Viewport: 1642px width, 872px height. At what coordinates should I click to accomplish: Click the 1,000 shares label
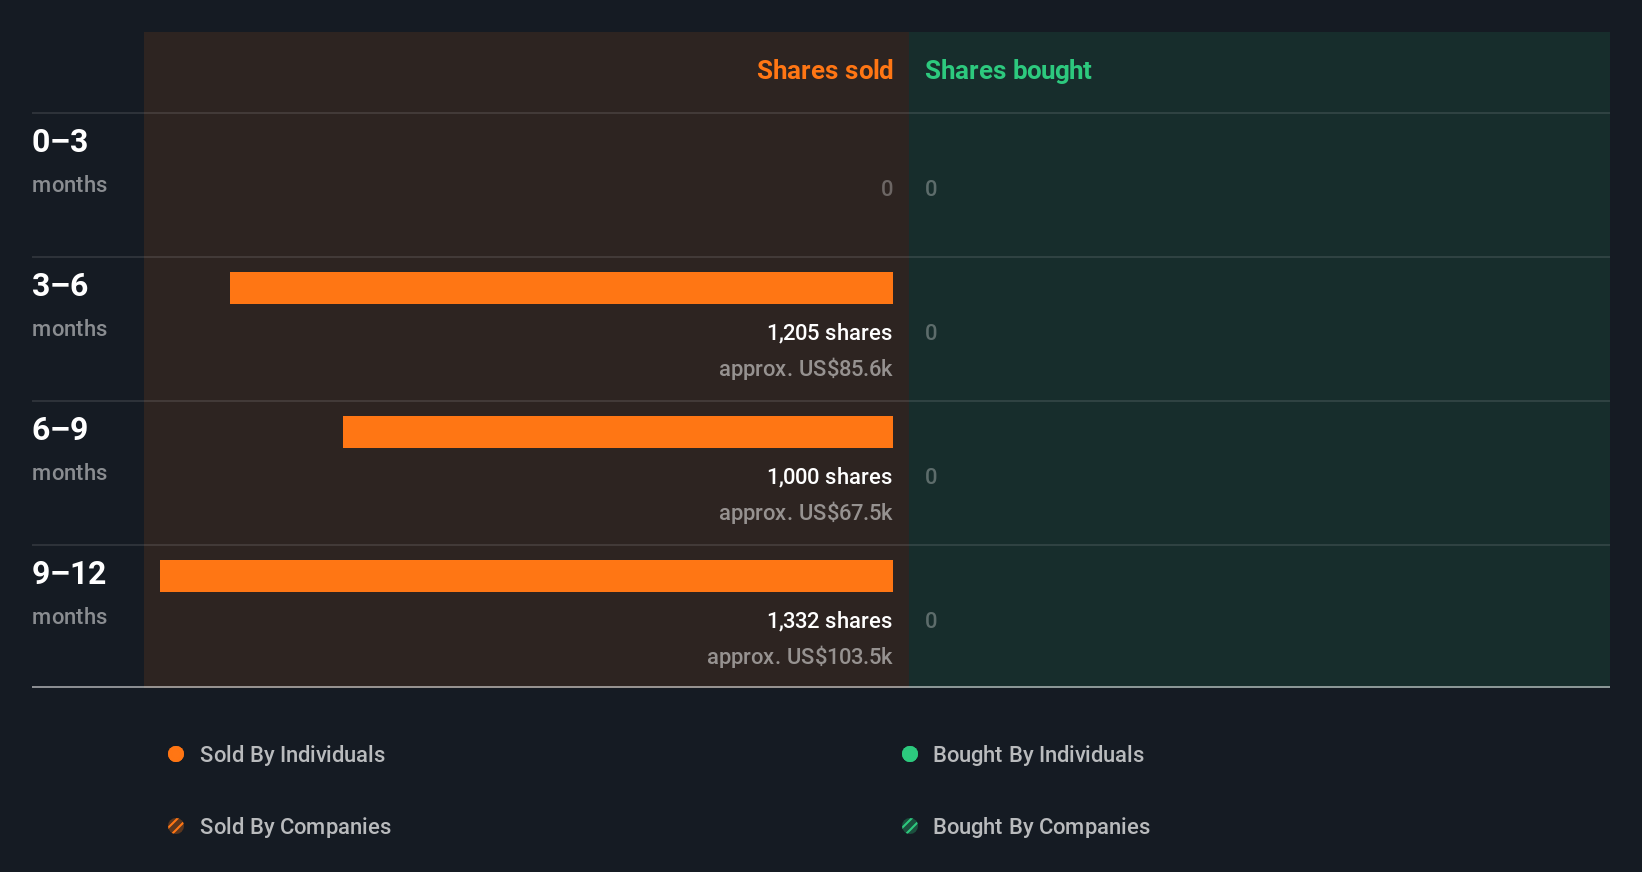pos(829,476)
